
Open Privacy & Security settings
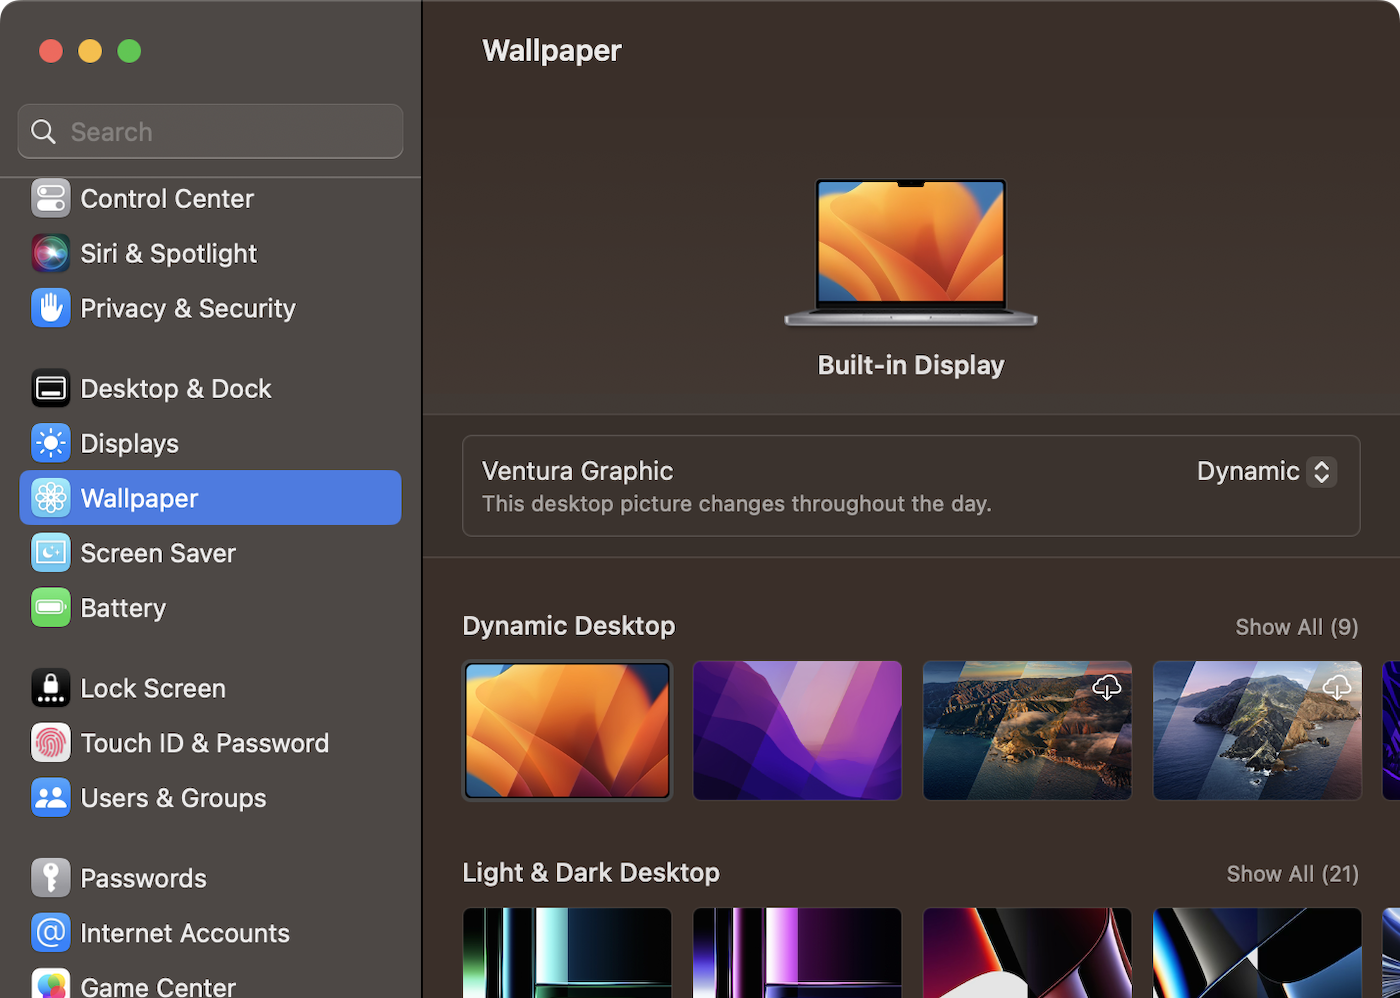click(x=50, y=308)
